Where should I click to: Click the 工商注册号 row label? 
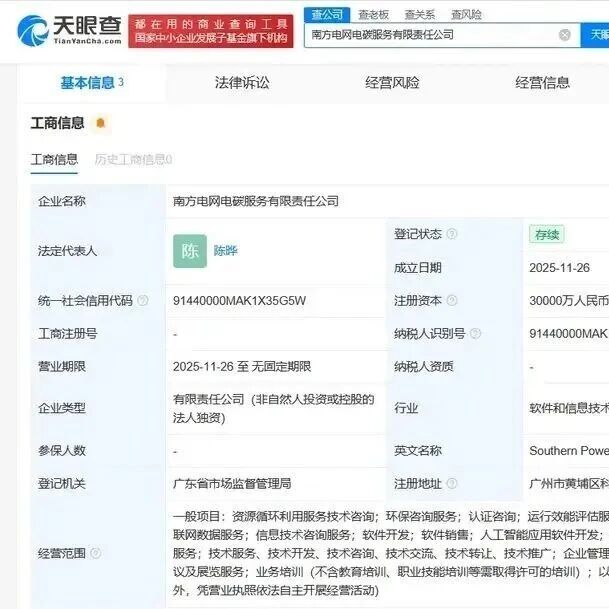pos(68,334)
